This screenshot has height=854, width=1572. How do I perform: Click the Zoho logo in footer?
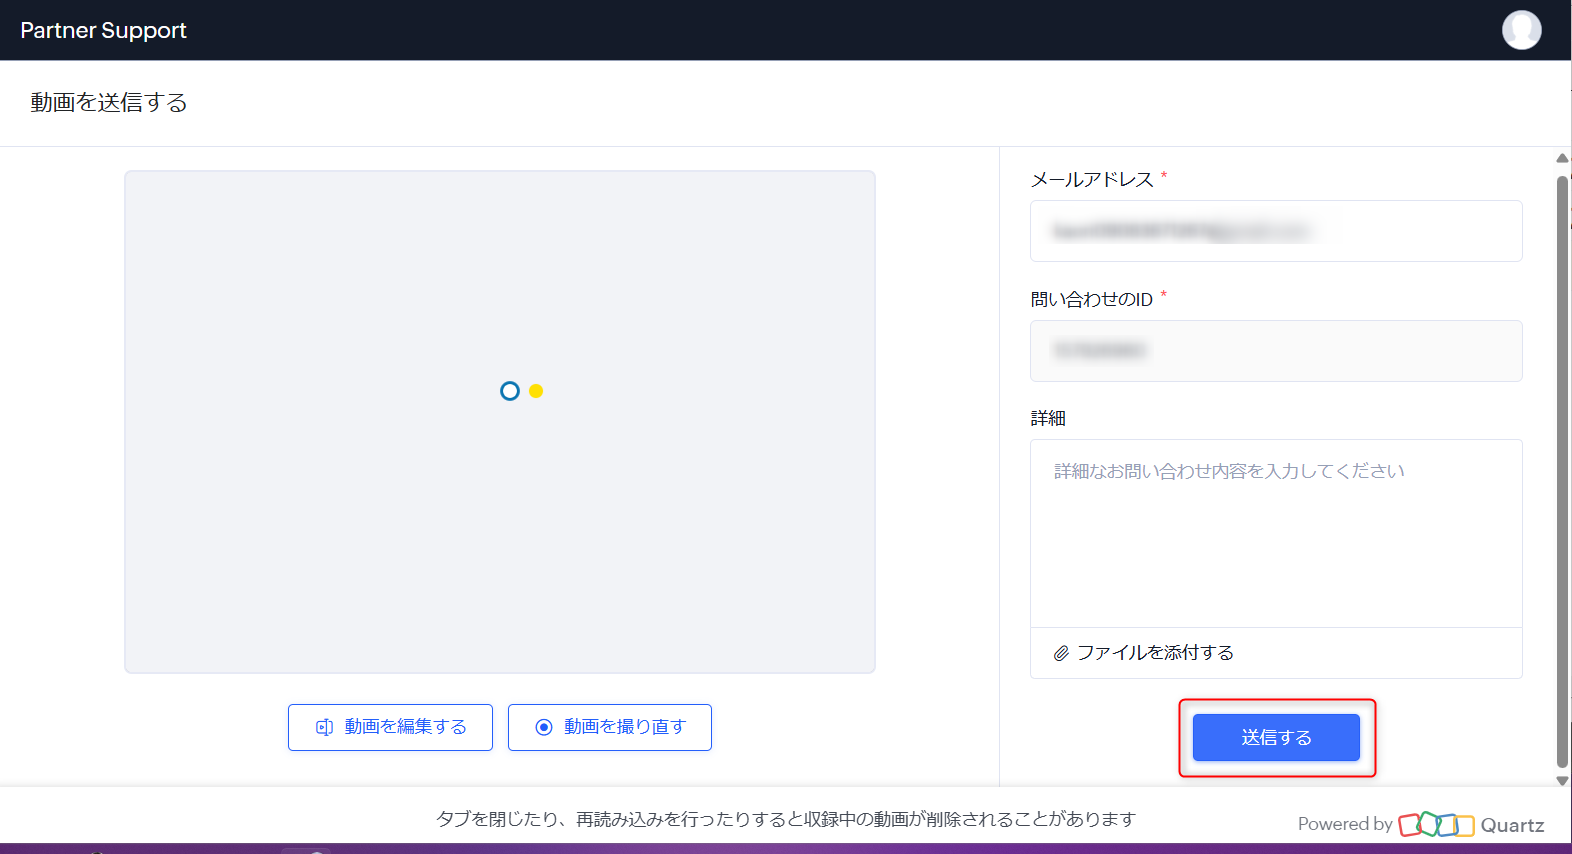coord(1436,824)
